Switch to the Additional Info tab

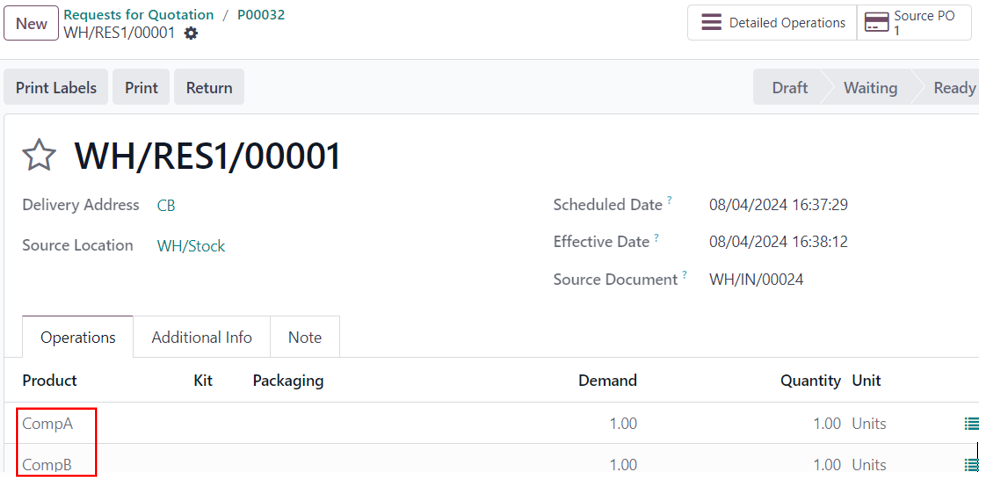pyautogui.click(x=202, y=337)
